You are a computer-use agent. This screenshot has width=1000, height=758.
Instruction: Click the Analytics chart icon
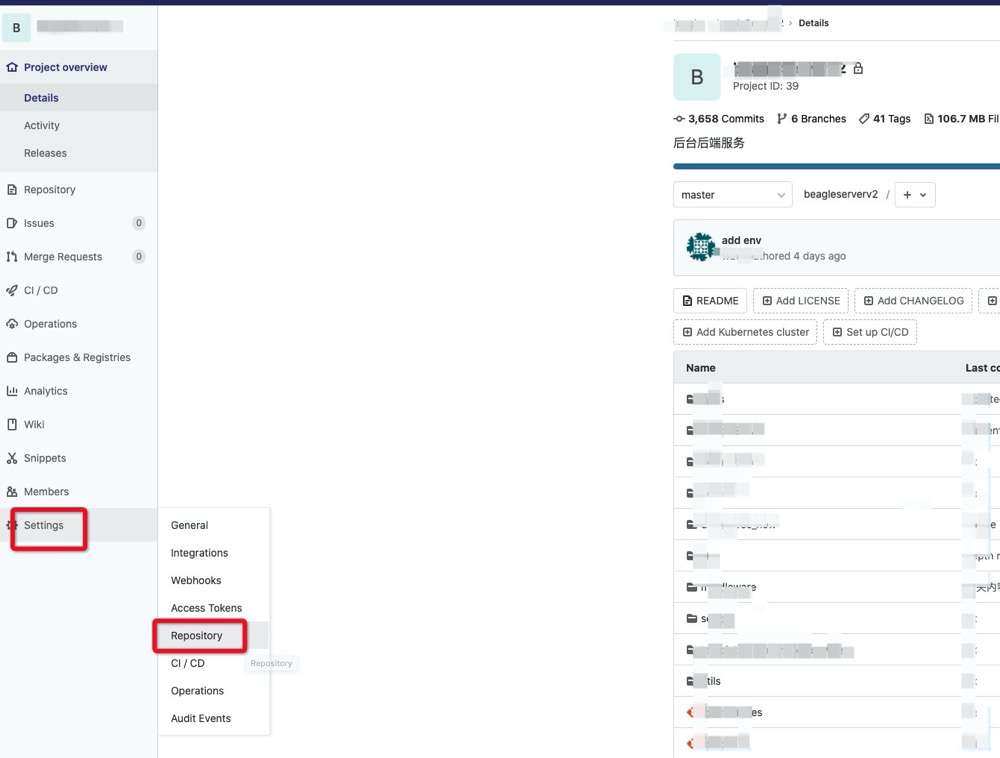[12, 391]
